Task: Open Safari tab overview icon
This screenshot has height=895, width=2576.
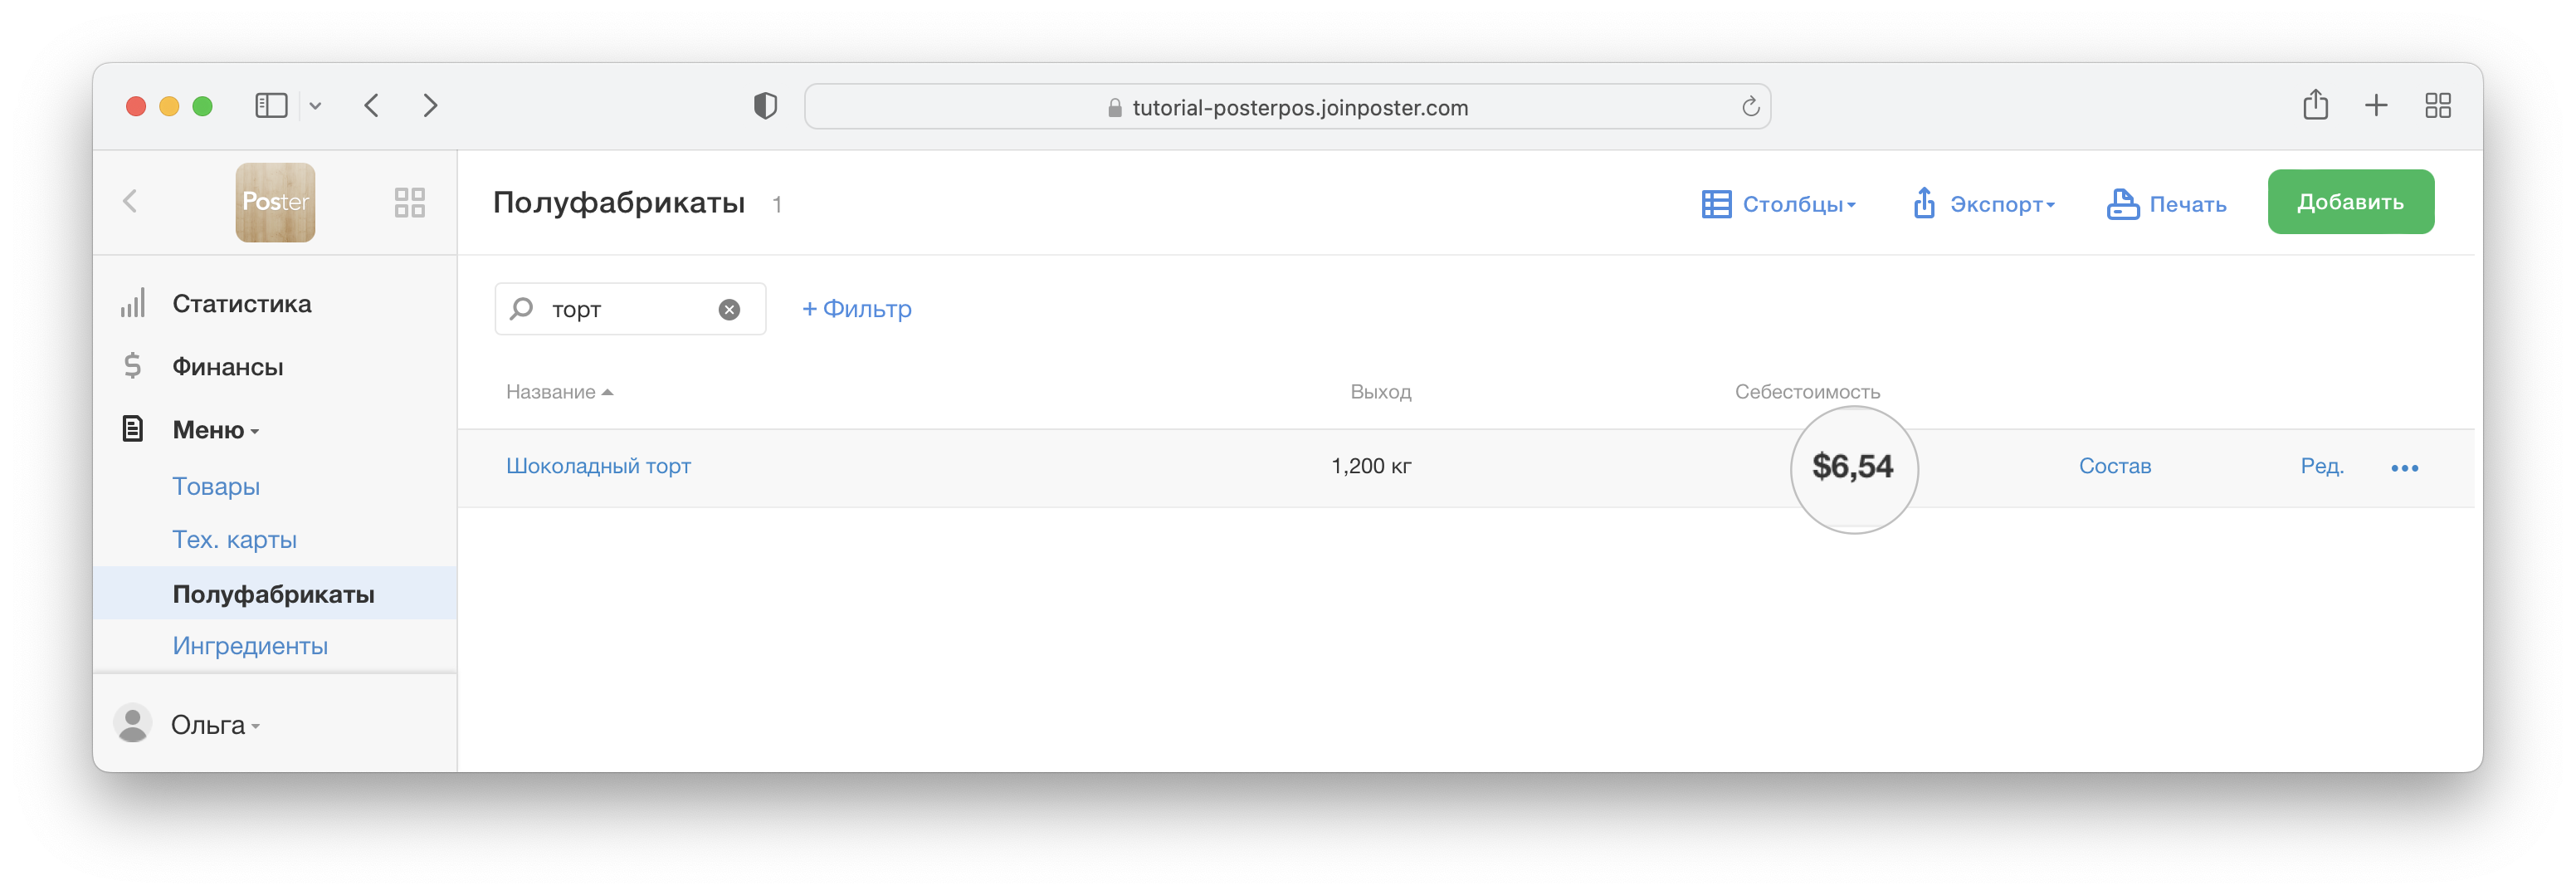Action: coord(2437,106)
